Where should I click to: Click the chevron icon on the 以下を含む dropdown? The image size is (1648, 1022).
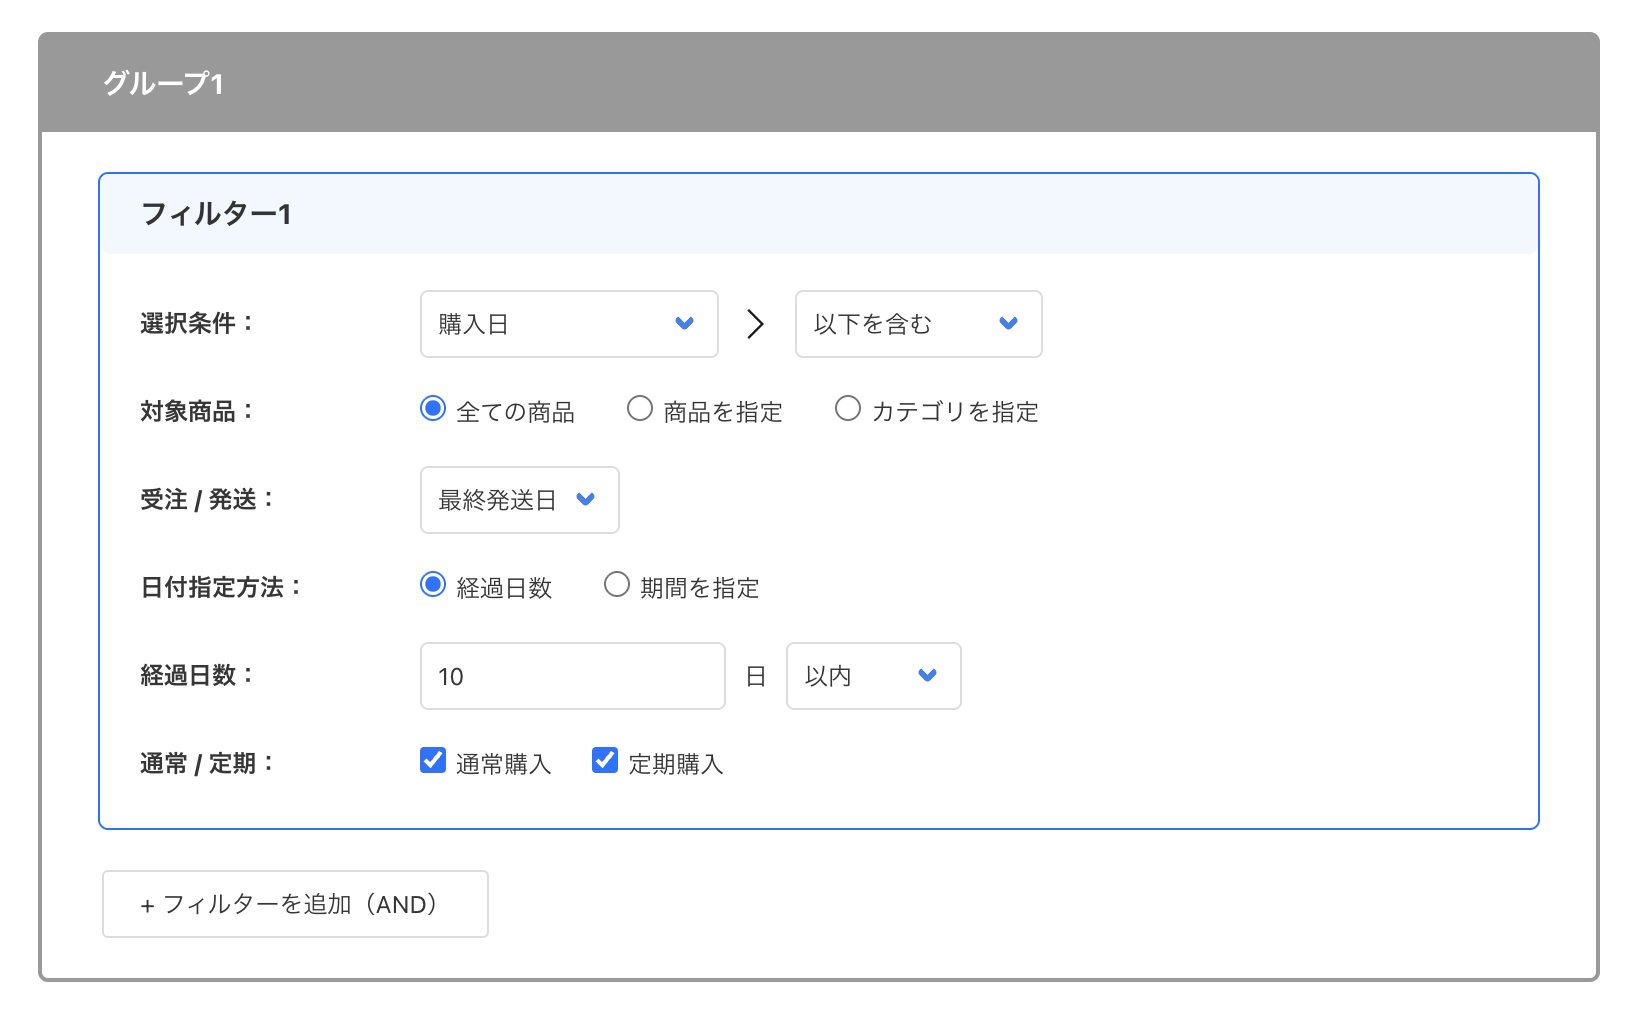pyautogui.click(x=1008, y=323)
